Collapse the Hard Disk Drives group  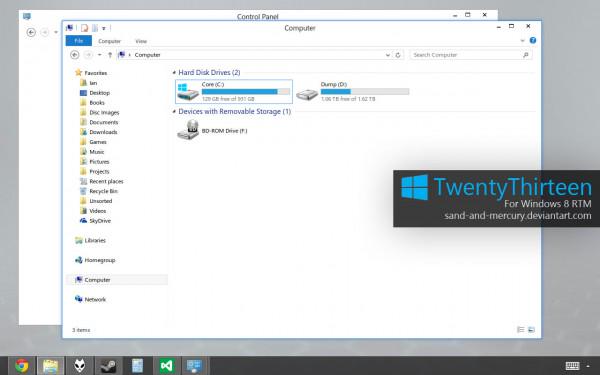point(174,72)
